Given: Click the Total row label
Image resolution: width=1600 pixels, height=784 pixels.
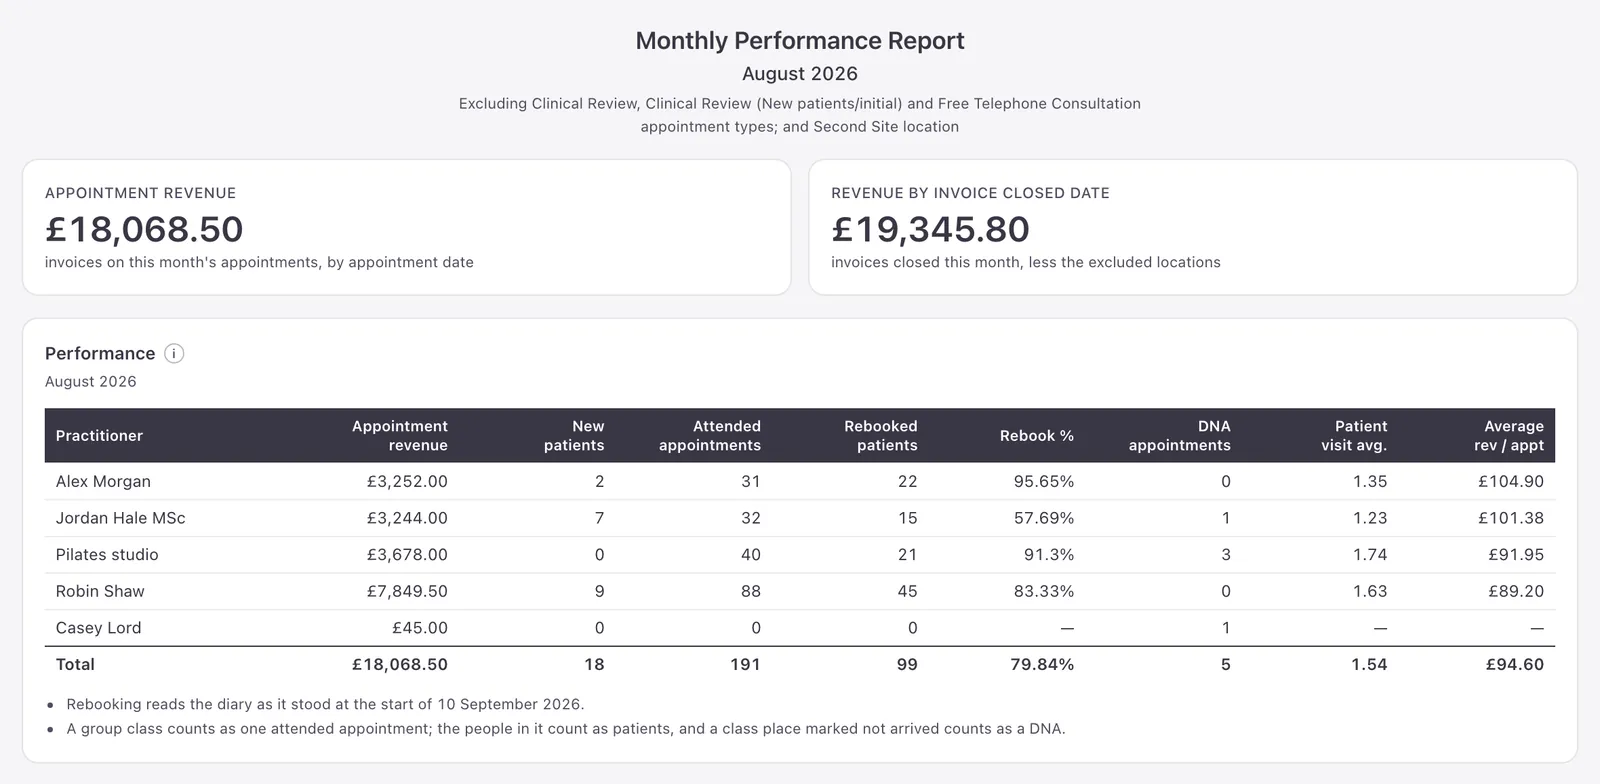Looking at the screenshot, I should click(x=75, y=664).
